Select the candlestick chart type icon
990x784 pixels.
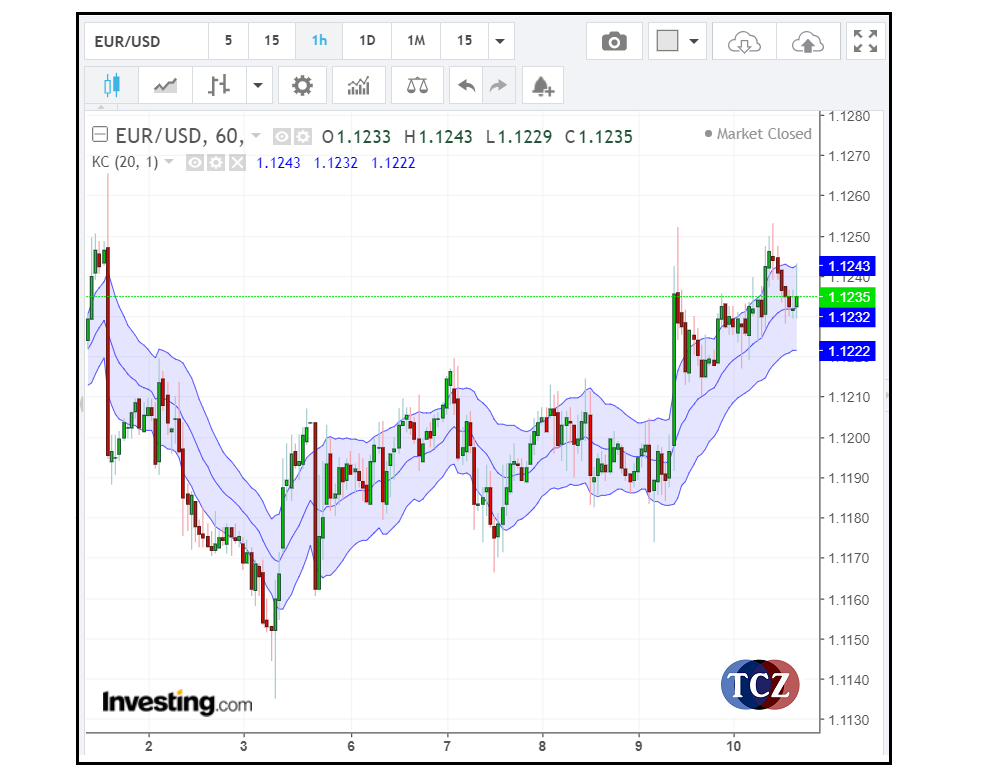(111, 86)
